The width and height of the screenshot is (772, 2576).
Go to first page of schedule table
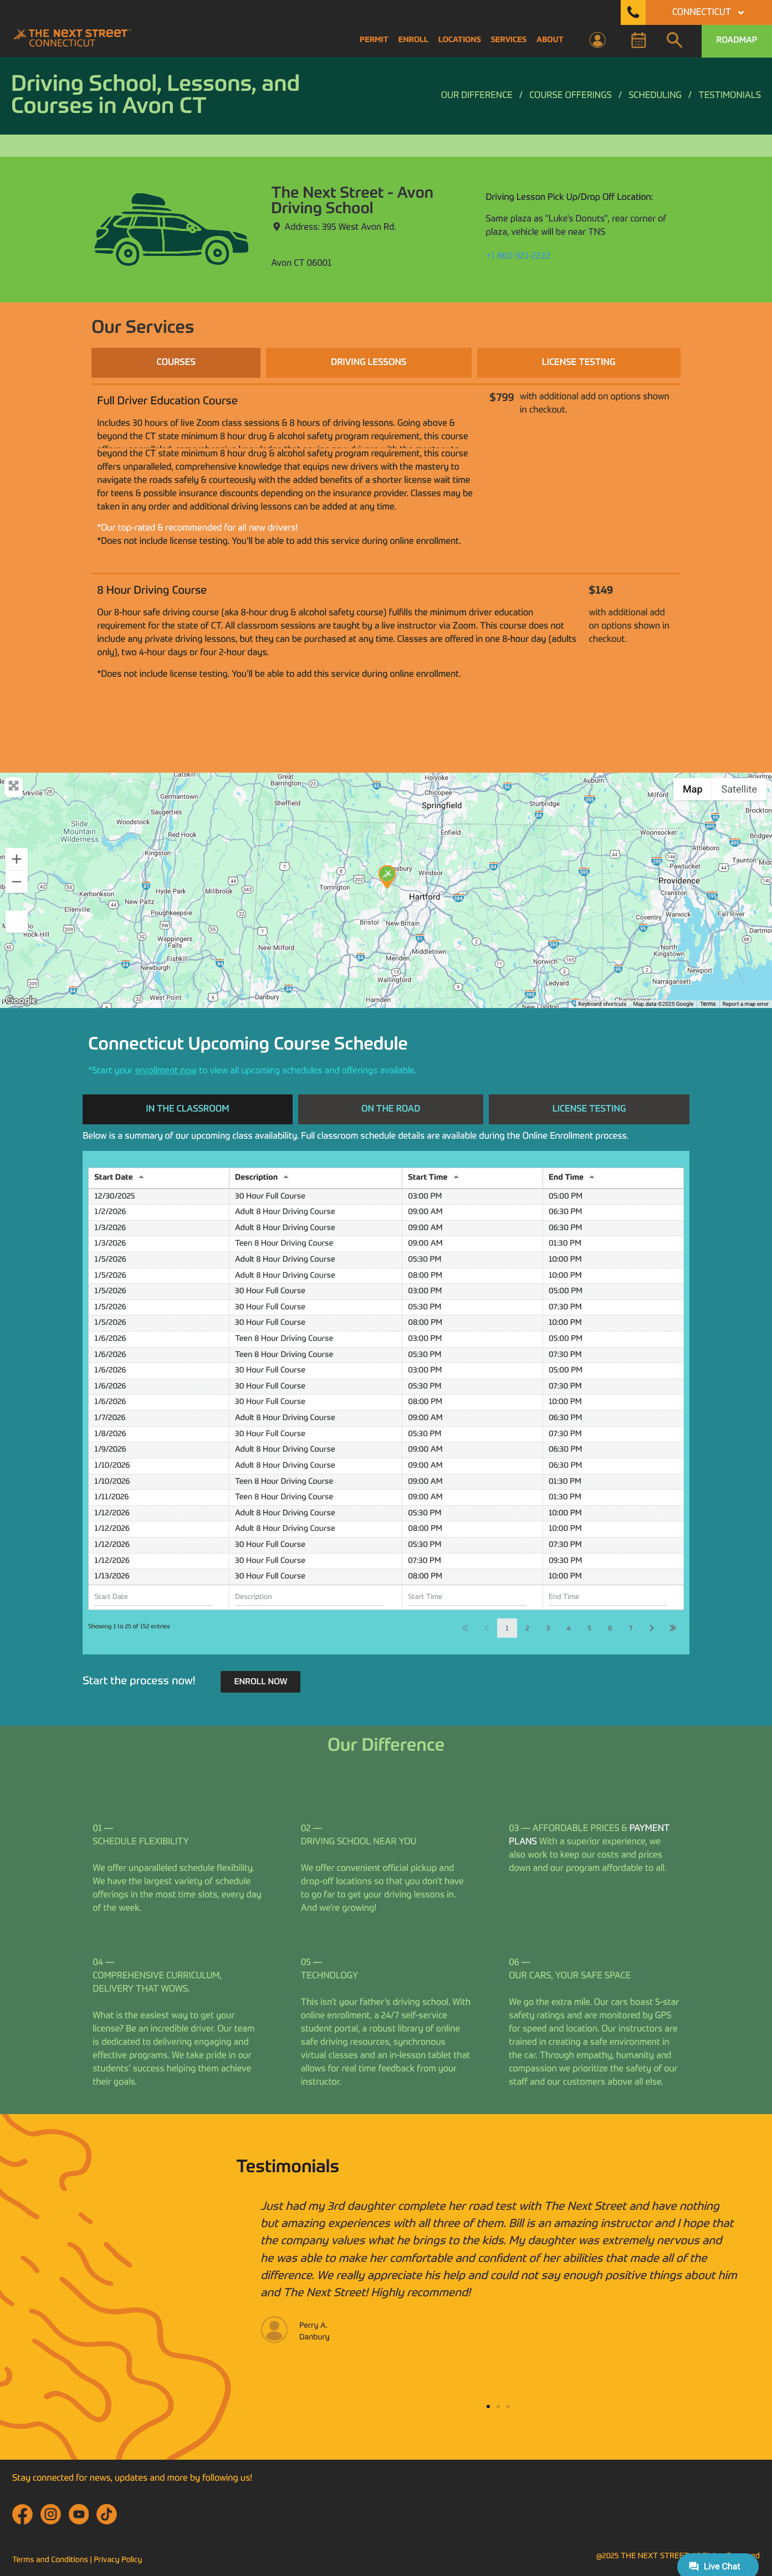point(465,1628)
